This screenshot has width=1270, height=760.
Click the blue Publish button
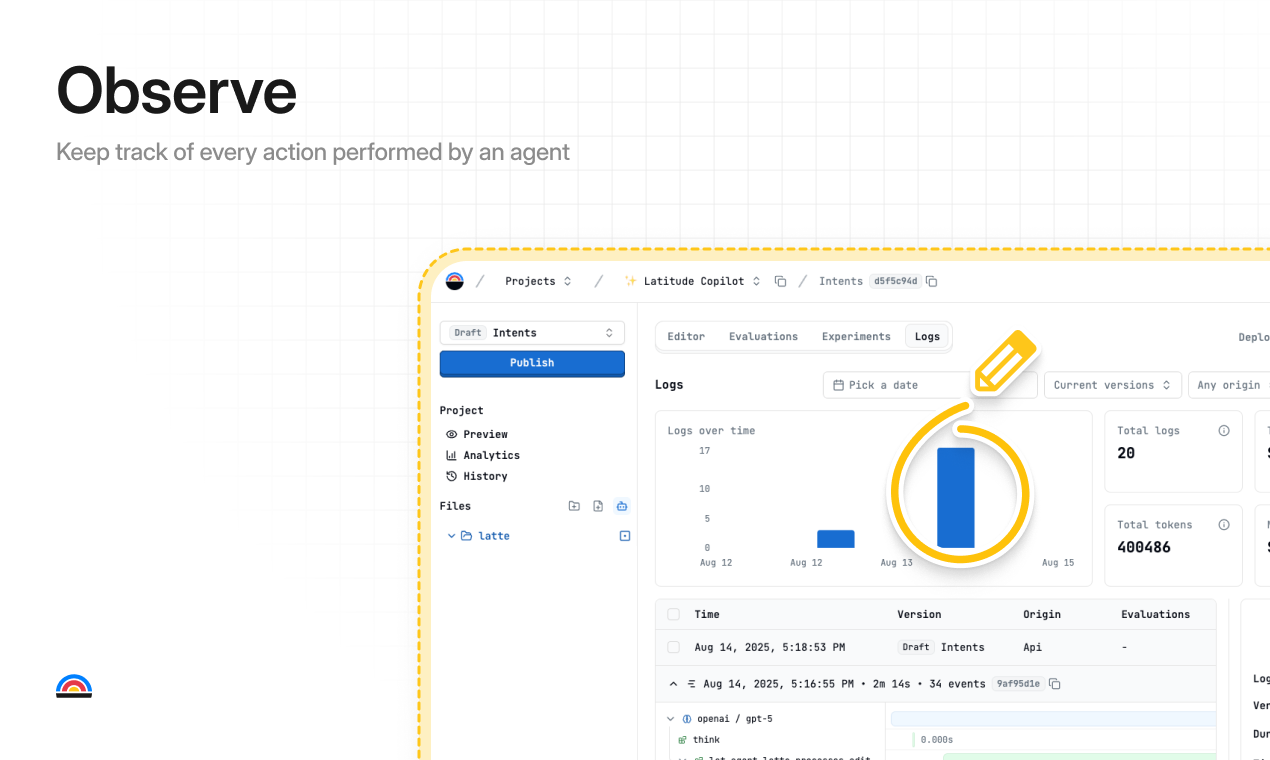pyautogui.click(x=532, y=363)
